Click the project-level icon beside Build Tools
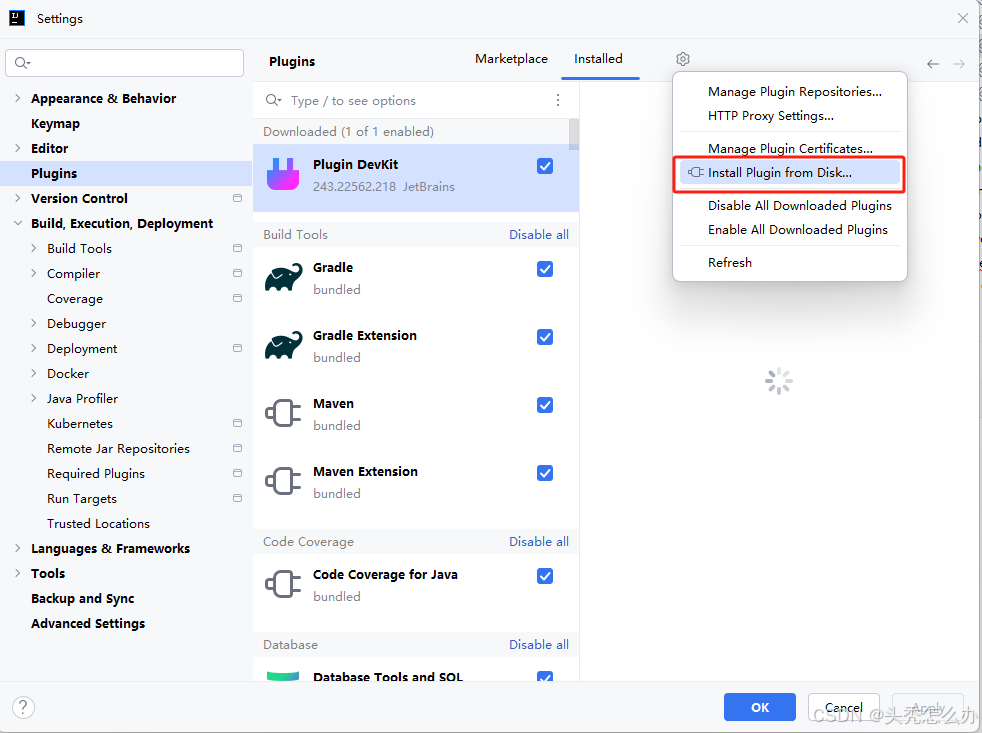The width and height of the screenshot is (982, 733). (237, 248)
